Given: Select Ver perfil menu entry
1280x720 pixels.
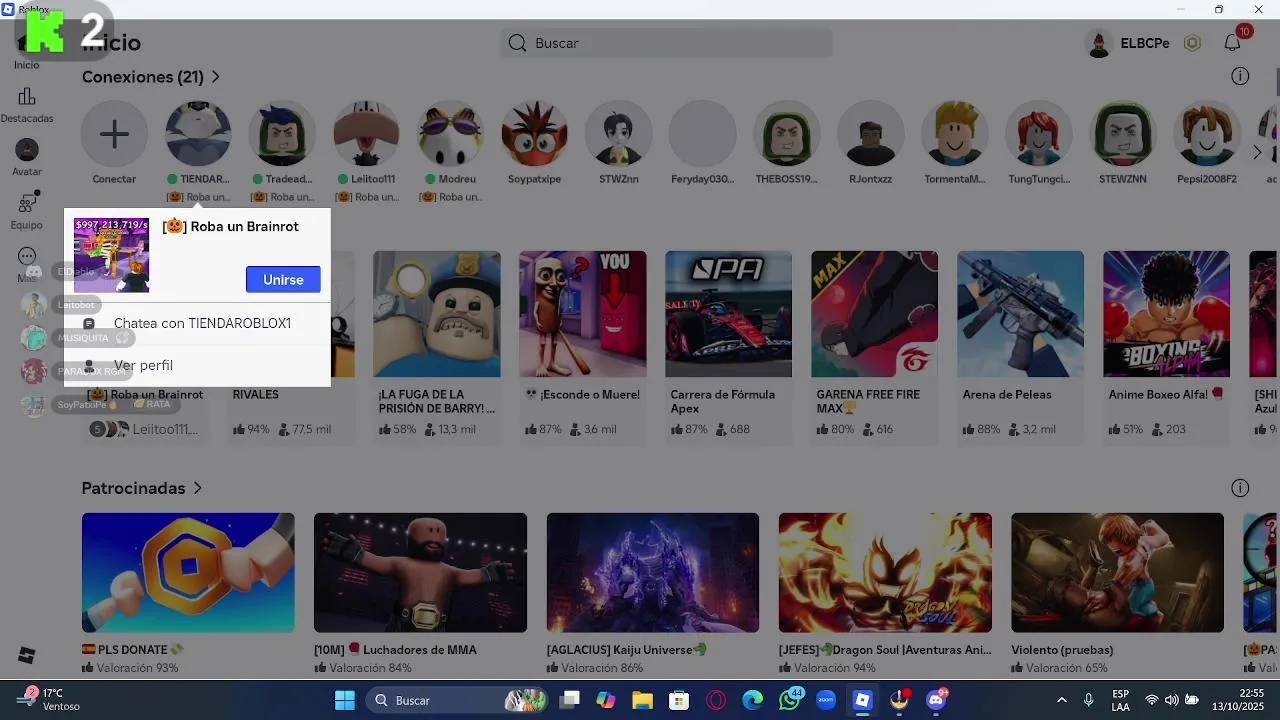Looking at the screenshot, I should click(x=197, y=365).
